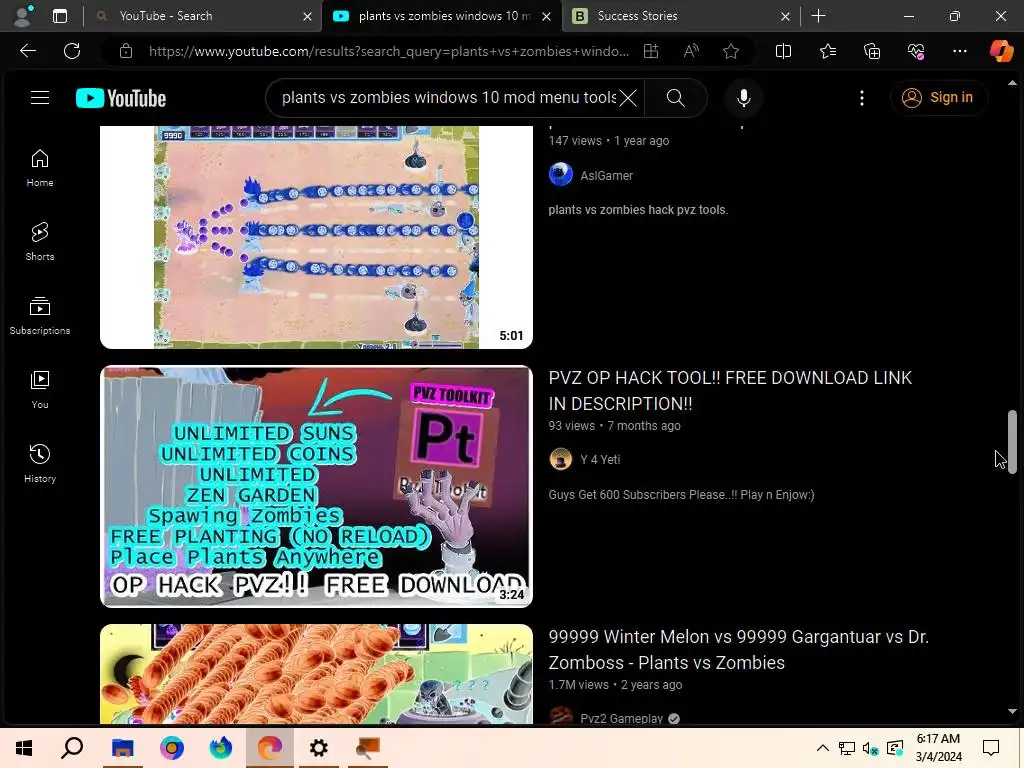Open the Favorites list button
The image size is (1024, 768).
point(827,51)
